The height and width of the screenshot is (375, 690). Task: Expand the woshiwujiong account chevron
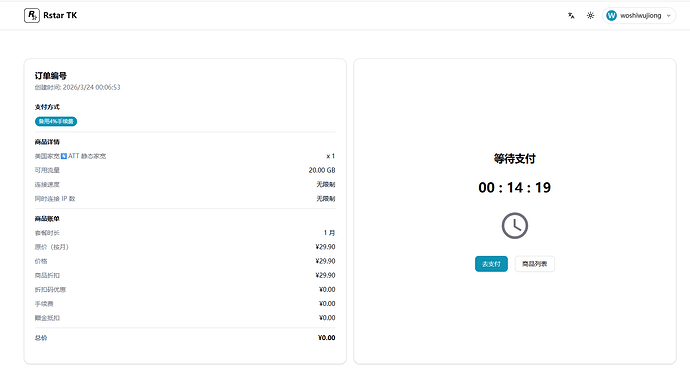click(x=668, y=15)
